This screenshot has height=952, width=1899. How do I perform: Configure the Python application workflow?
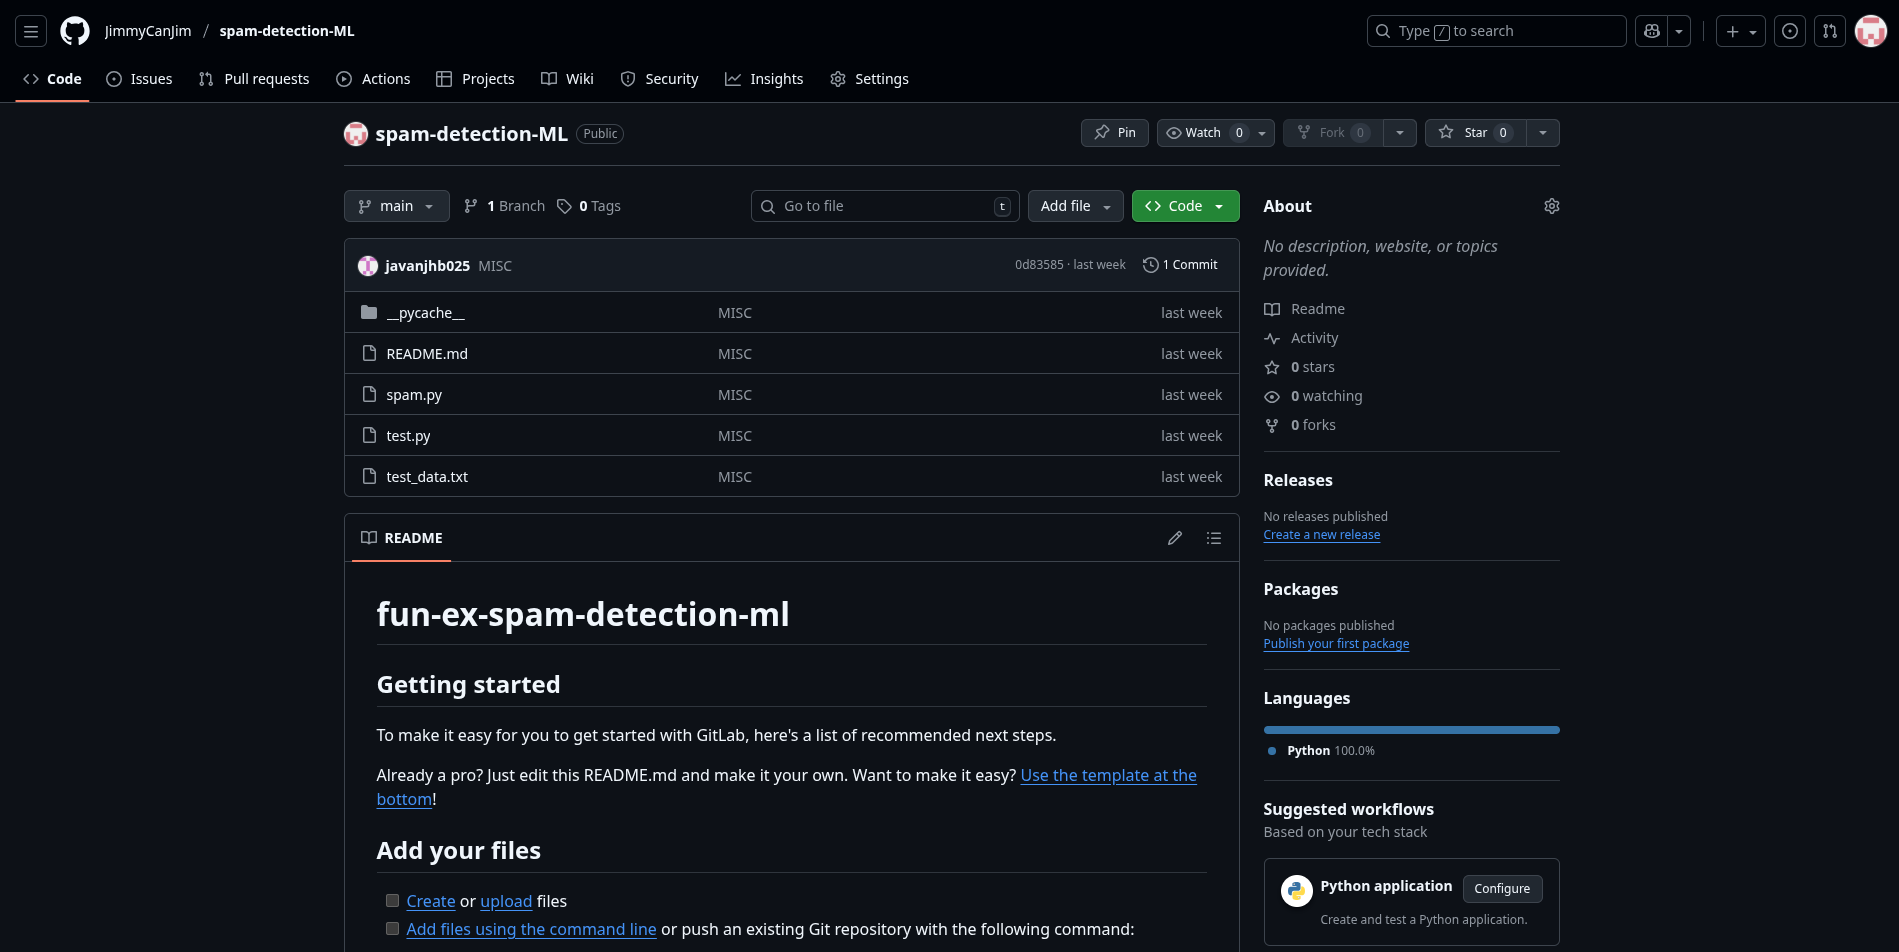[1502, 888]
